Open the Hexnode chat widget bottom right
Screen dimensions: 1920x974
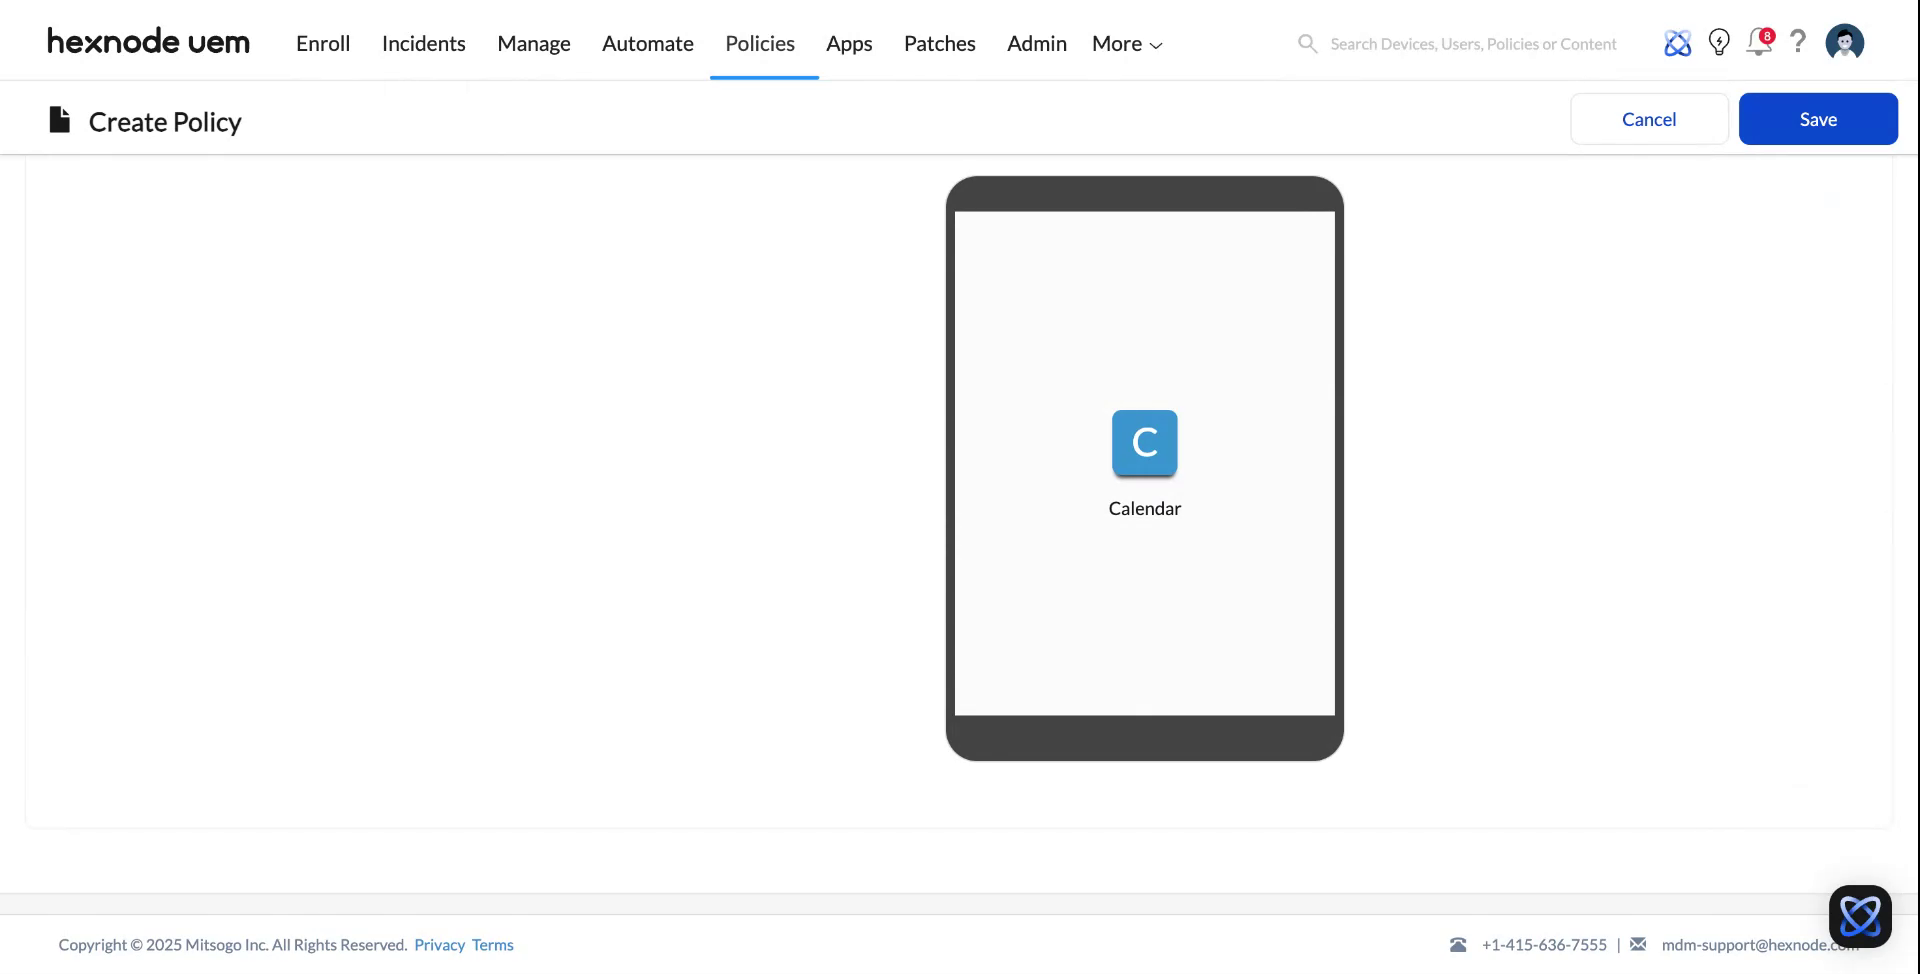tap(1859, 915)
